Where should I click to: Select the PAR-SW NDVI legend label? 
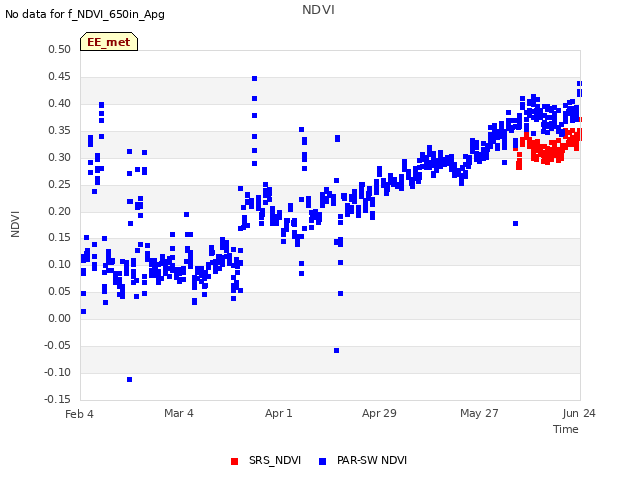click(372, 460)
